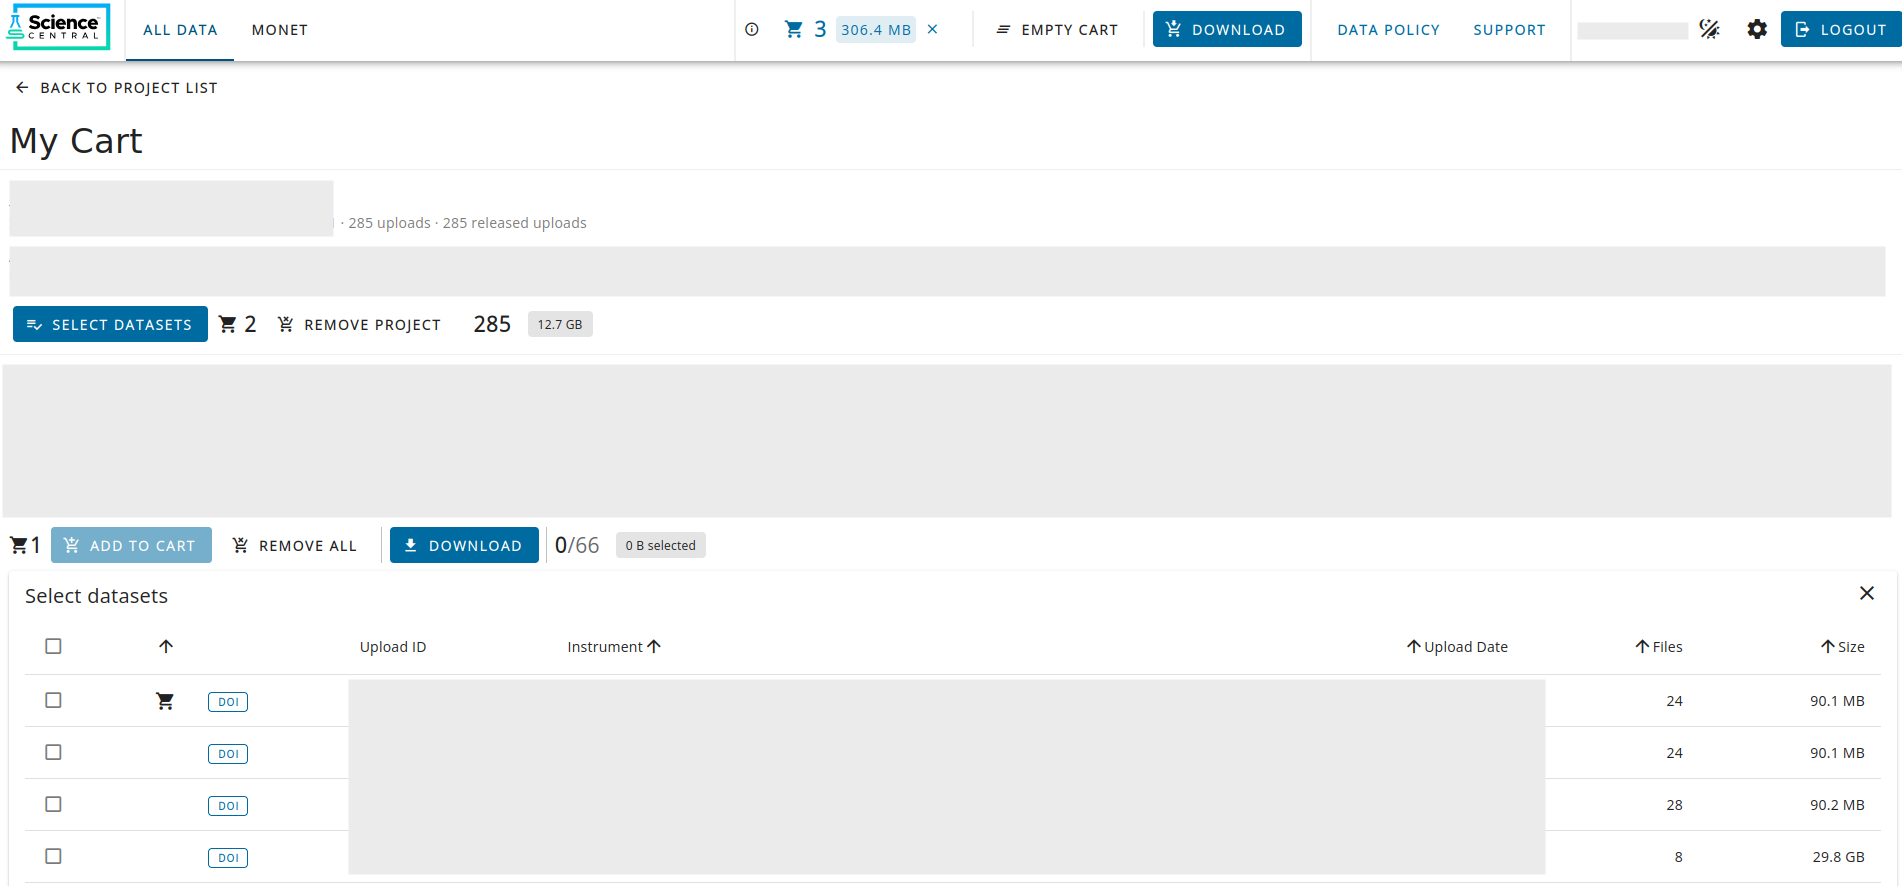1902x886 pixels.
Task: Check the 29.8 GB dataset row
Action: coord(54,856)
